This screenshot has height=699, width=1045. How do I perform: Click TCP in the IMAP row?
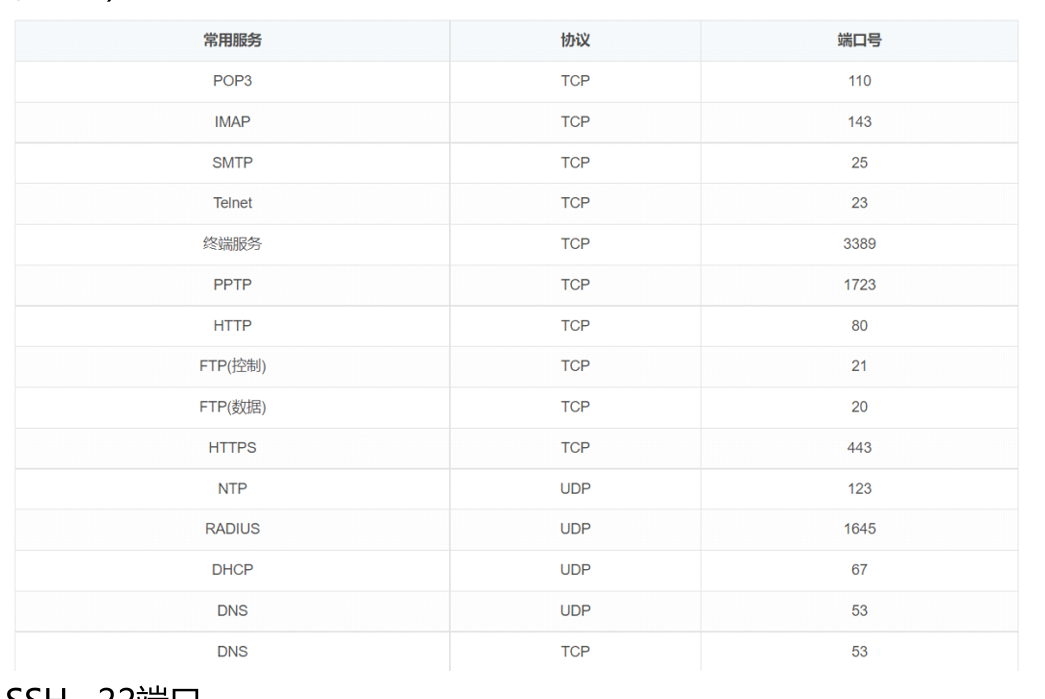click(x=575, y=122)
